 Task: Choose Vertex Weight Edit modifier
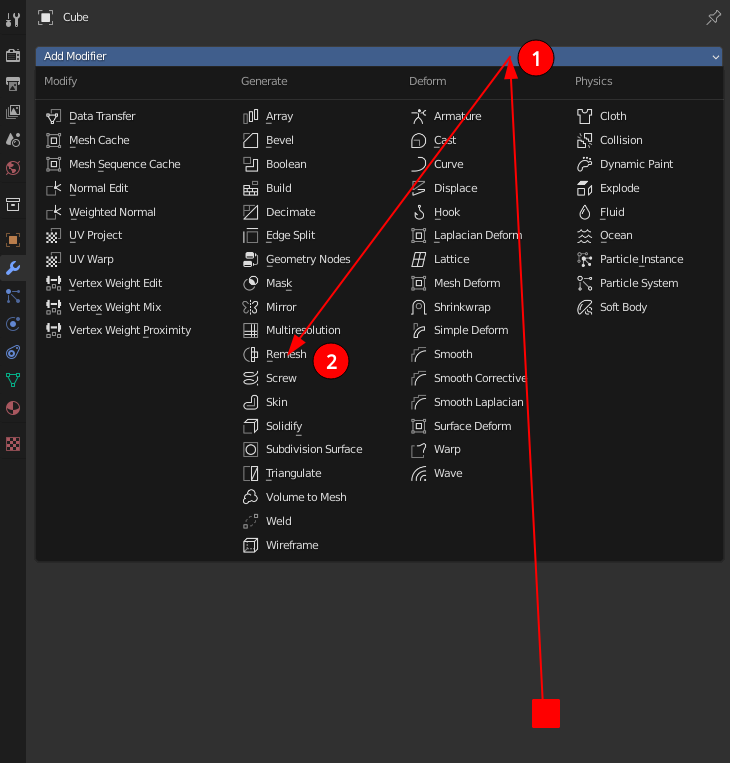coord(104,283)
